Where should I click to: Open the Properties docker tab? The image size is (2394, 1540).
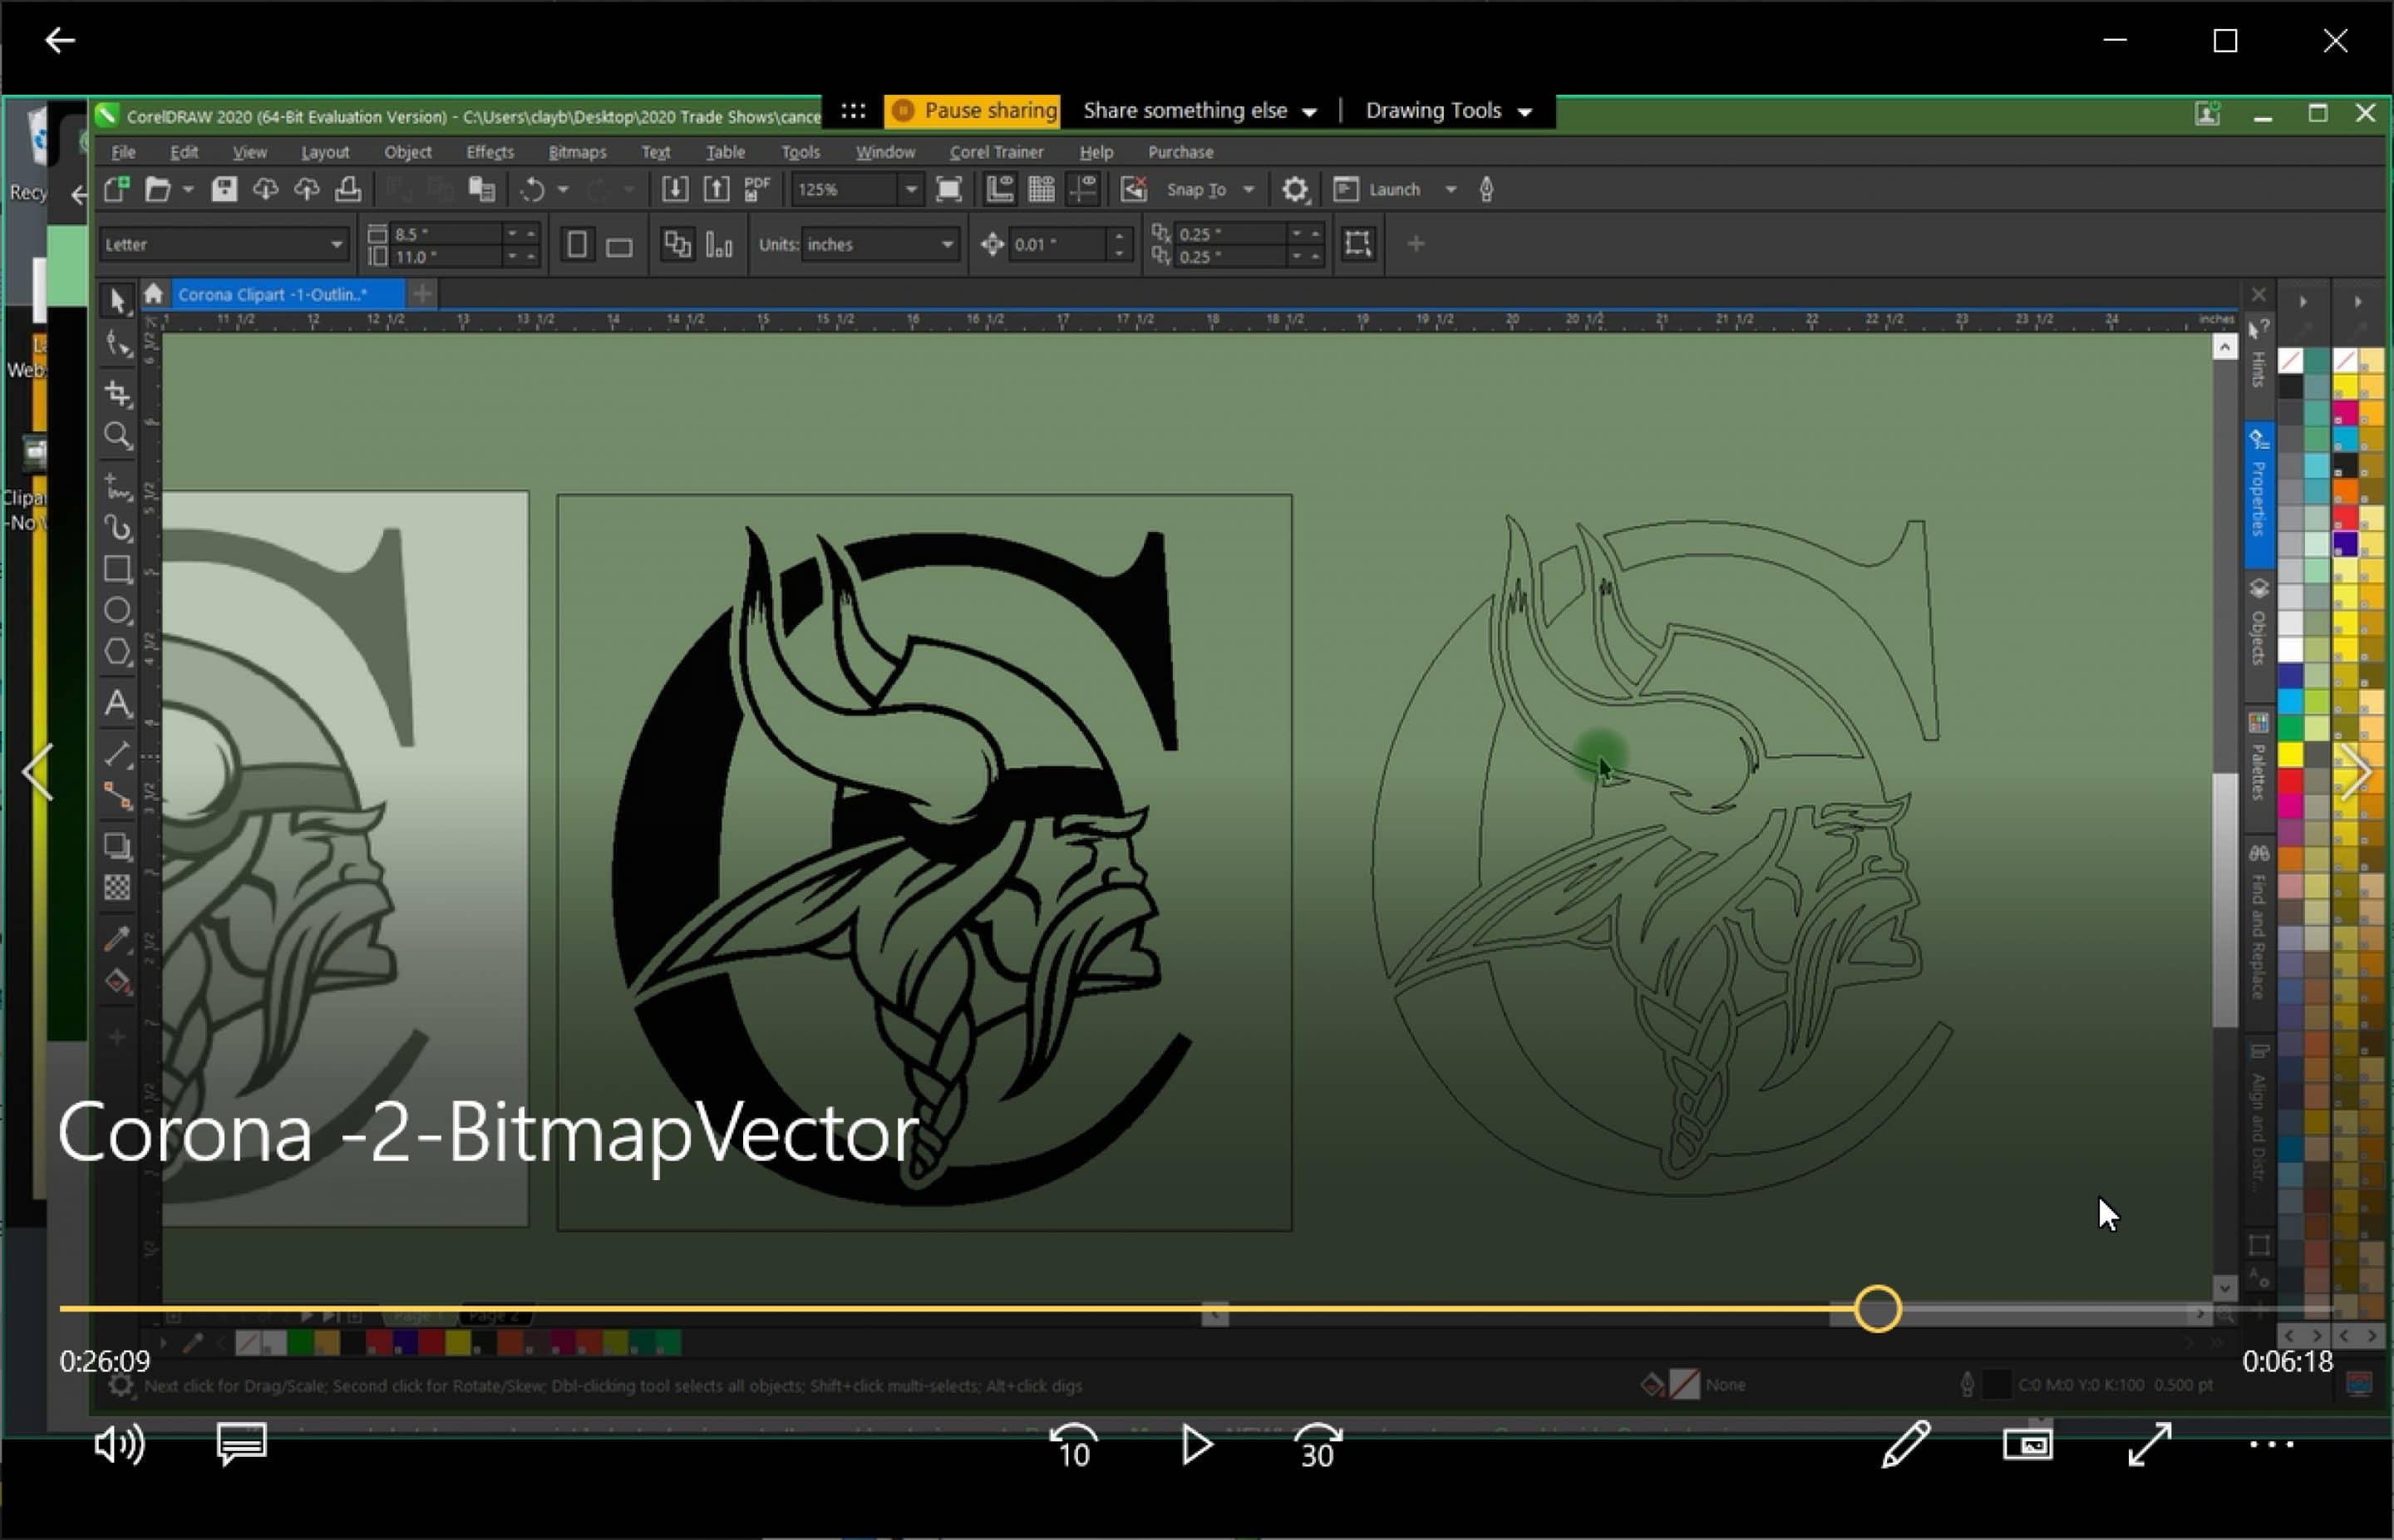pyautogui.click(x=2258, y=495)
